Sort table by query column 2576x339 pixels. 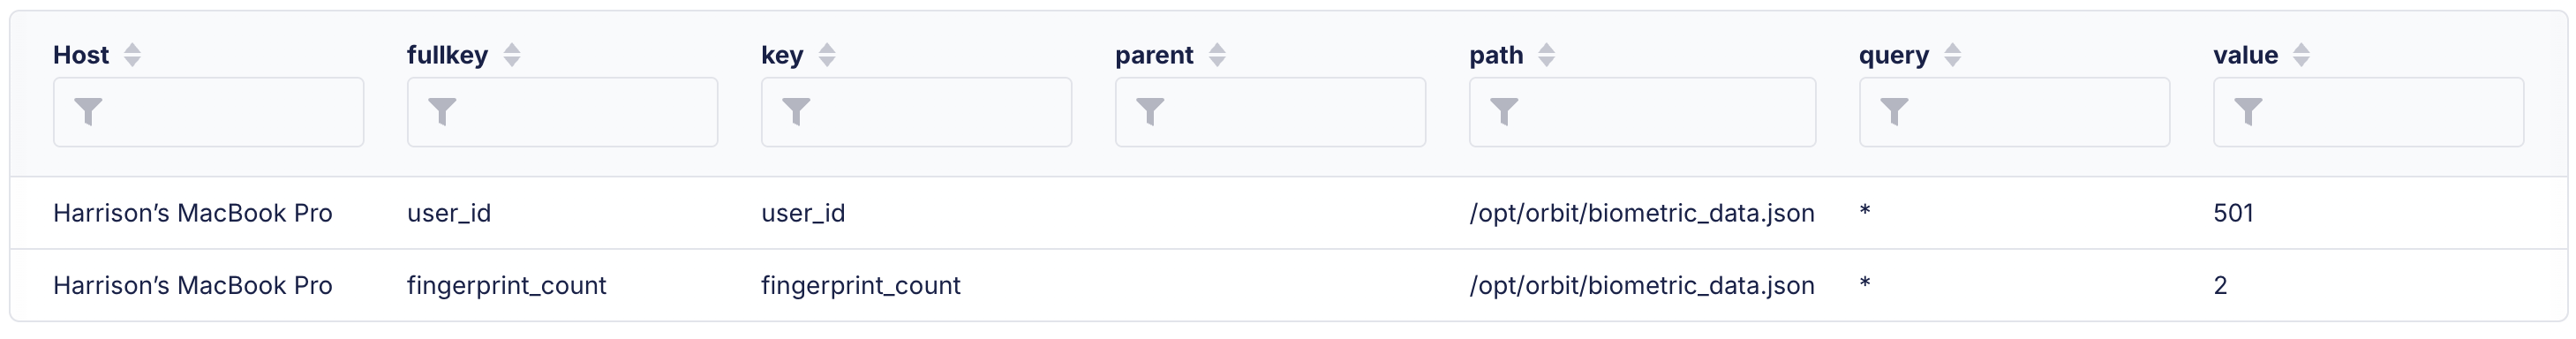click(x=1953, y=55)
